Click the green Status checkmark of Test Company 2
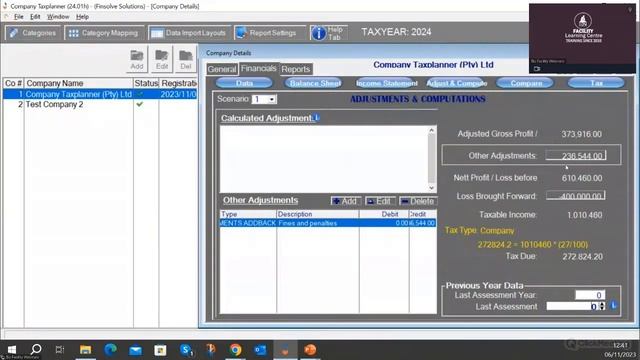640x360 pixels. (x=140, y=104)
